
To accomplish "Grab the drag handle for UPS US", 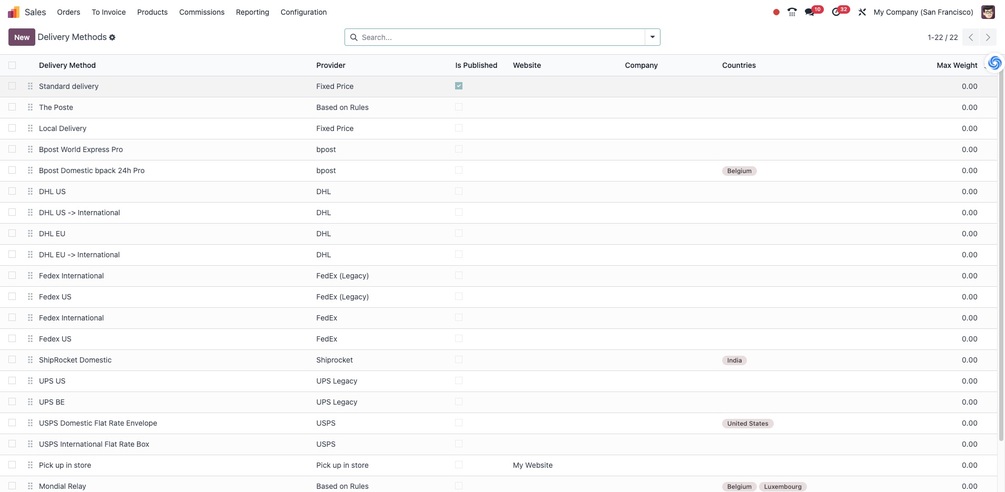I will (30, 381).
